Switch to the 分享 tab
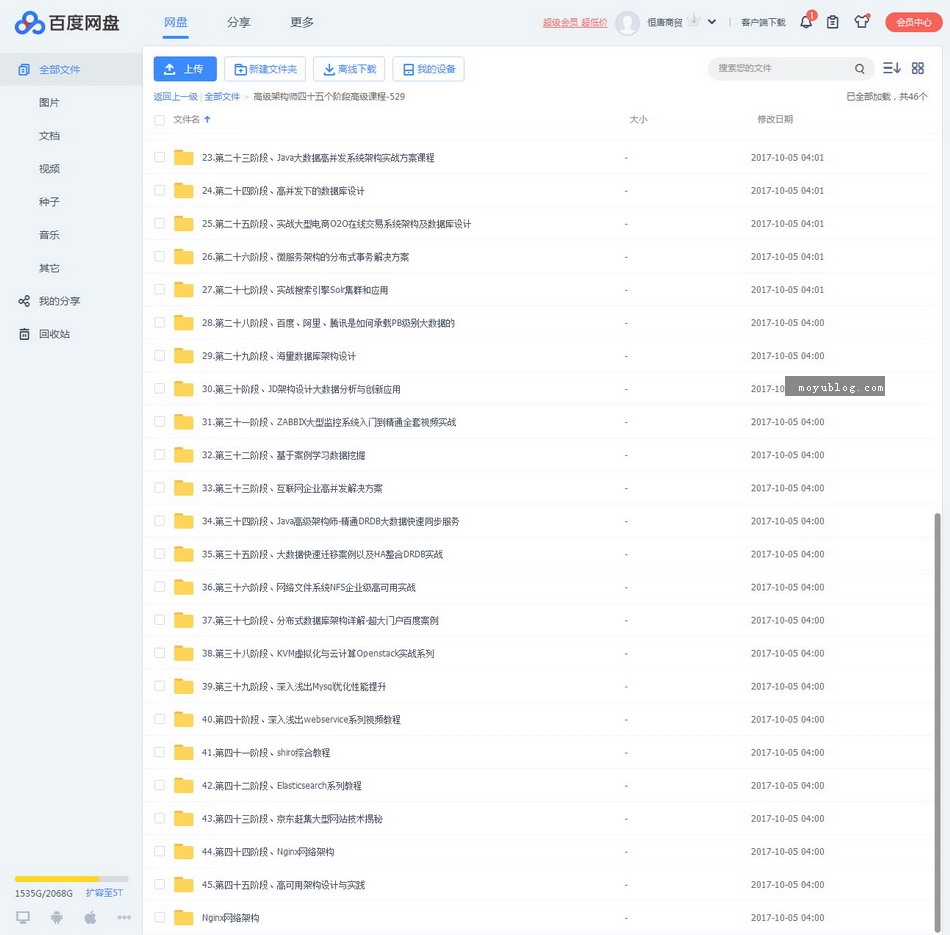Screen dimensions: 950x935 coord(239,22)
